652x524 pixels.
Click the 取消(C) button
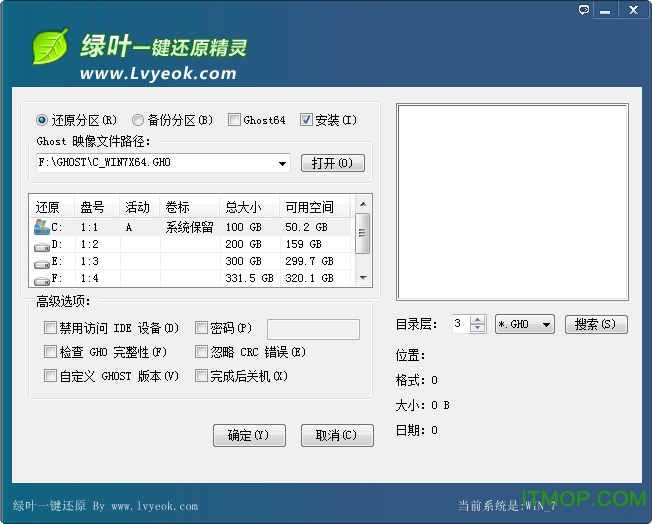(x=337, y=435)
